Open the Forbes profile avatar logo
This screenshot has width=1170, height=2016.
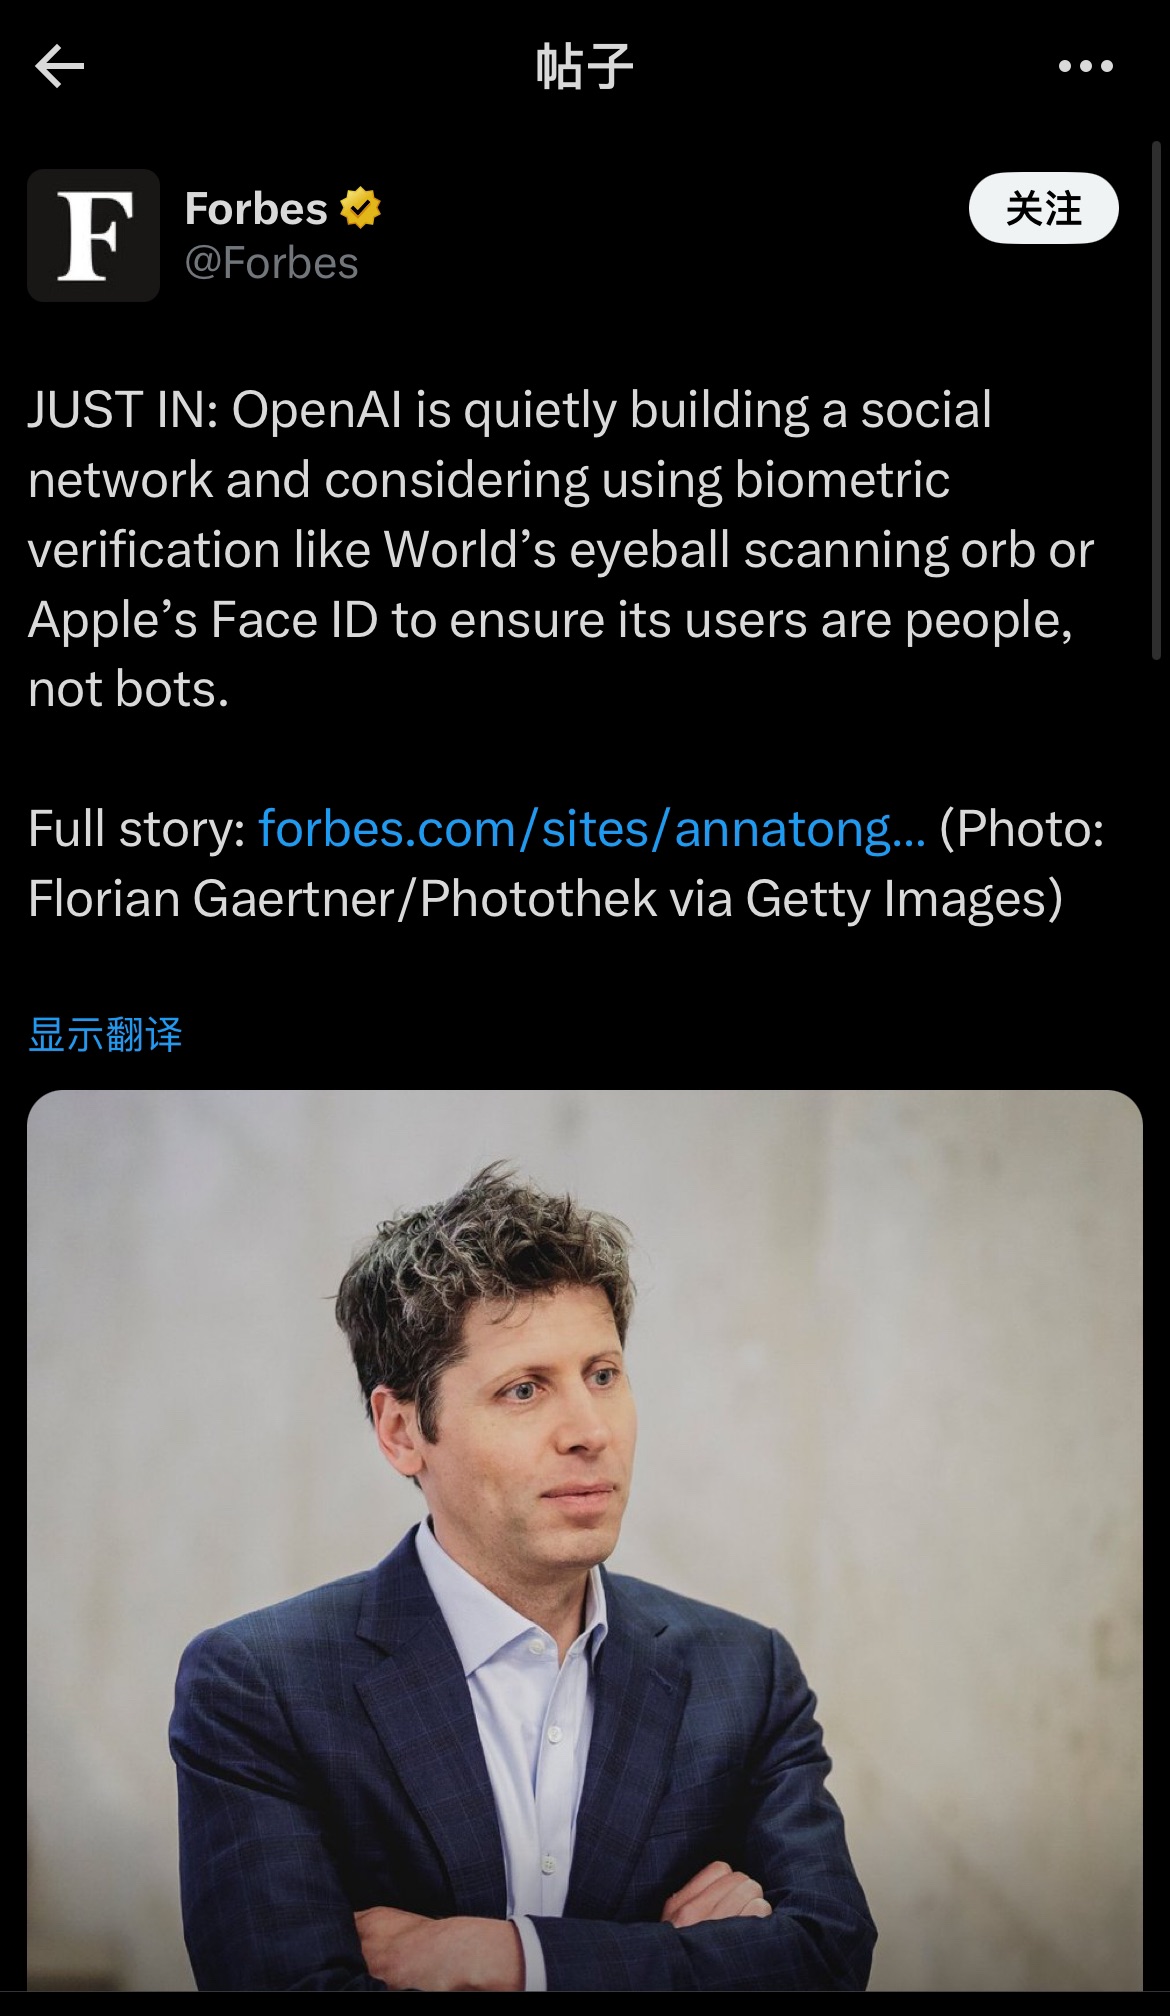[x=93, y=235]
